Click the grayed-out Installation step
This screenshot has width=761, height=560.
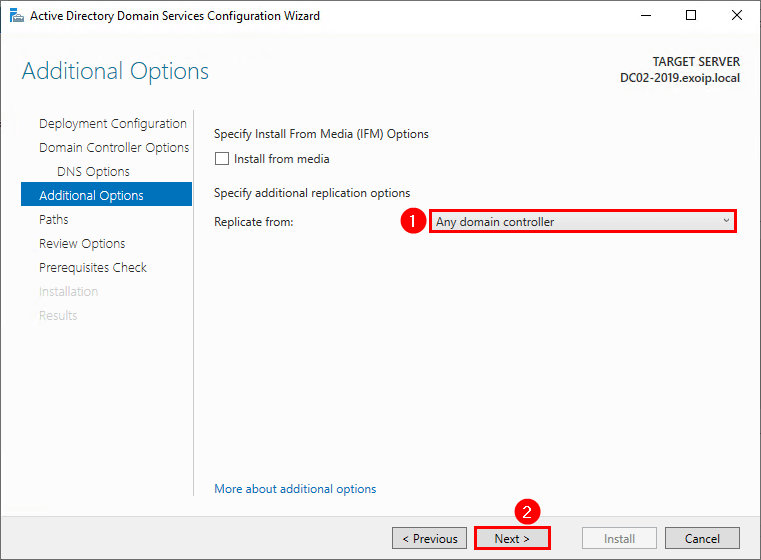(x=68, y=292)
